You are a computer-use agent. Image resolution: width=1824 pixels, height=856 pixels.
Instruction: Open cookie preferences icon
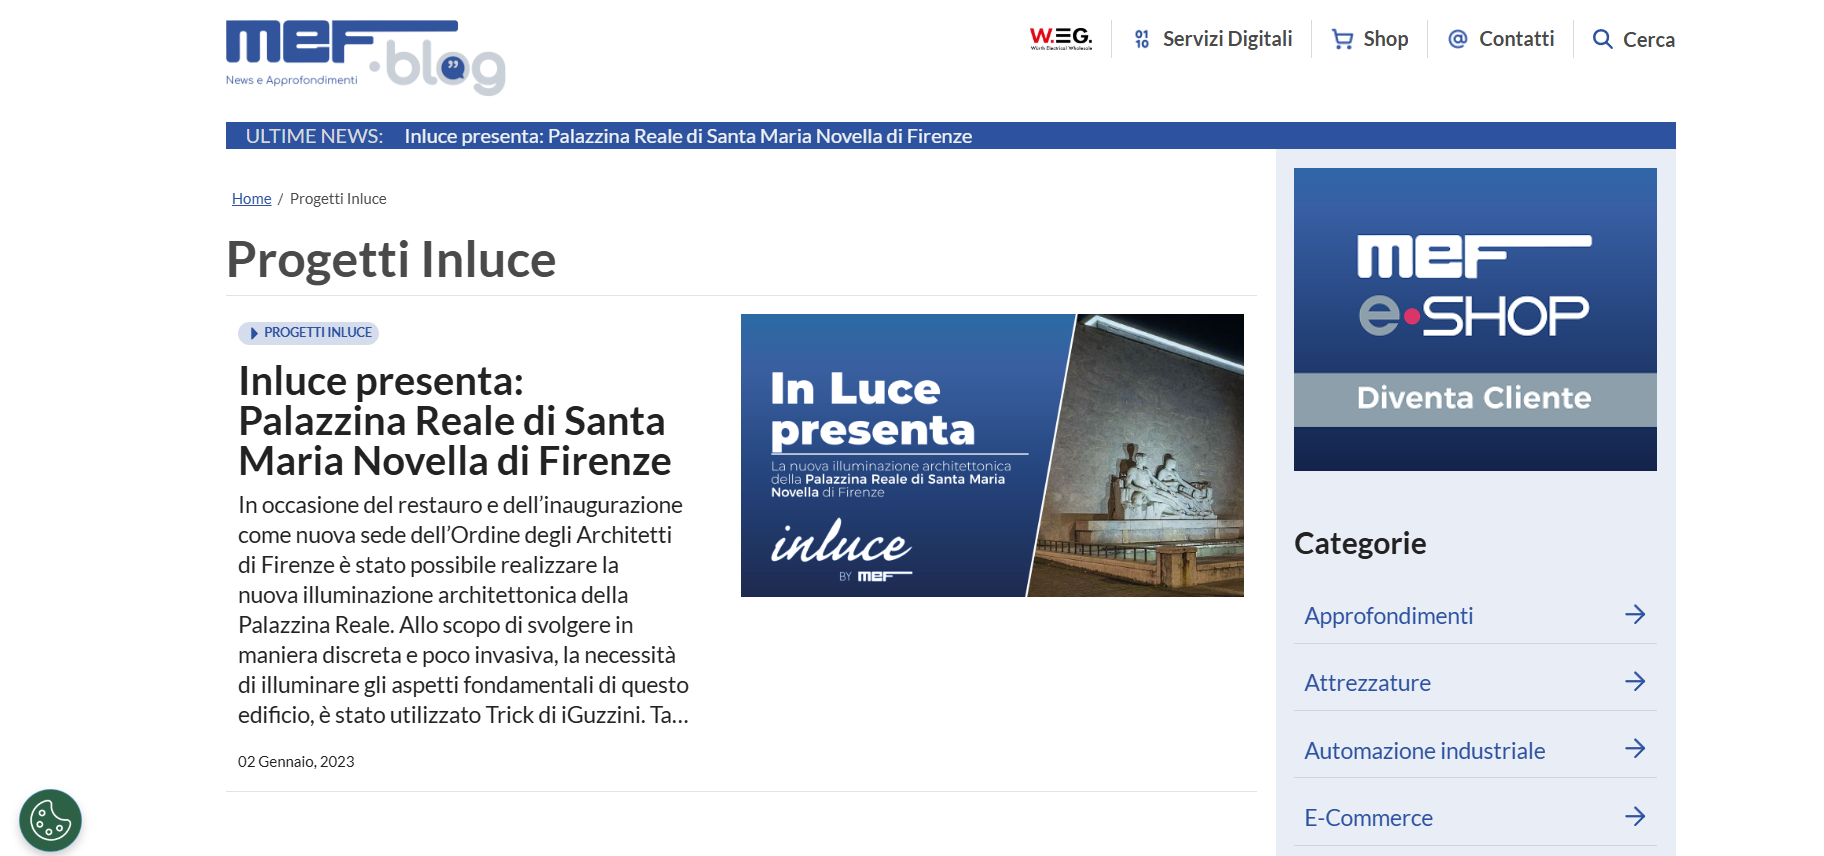tap(50, 821)
